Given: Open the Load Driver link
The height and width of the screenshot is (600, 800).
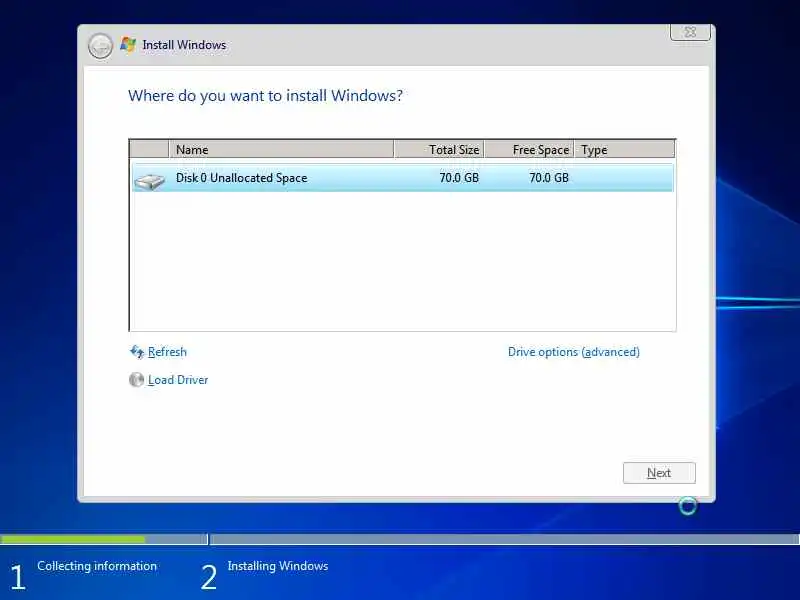Looking at the screenshot, I should [x=178, y=380].
